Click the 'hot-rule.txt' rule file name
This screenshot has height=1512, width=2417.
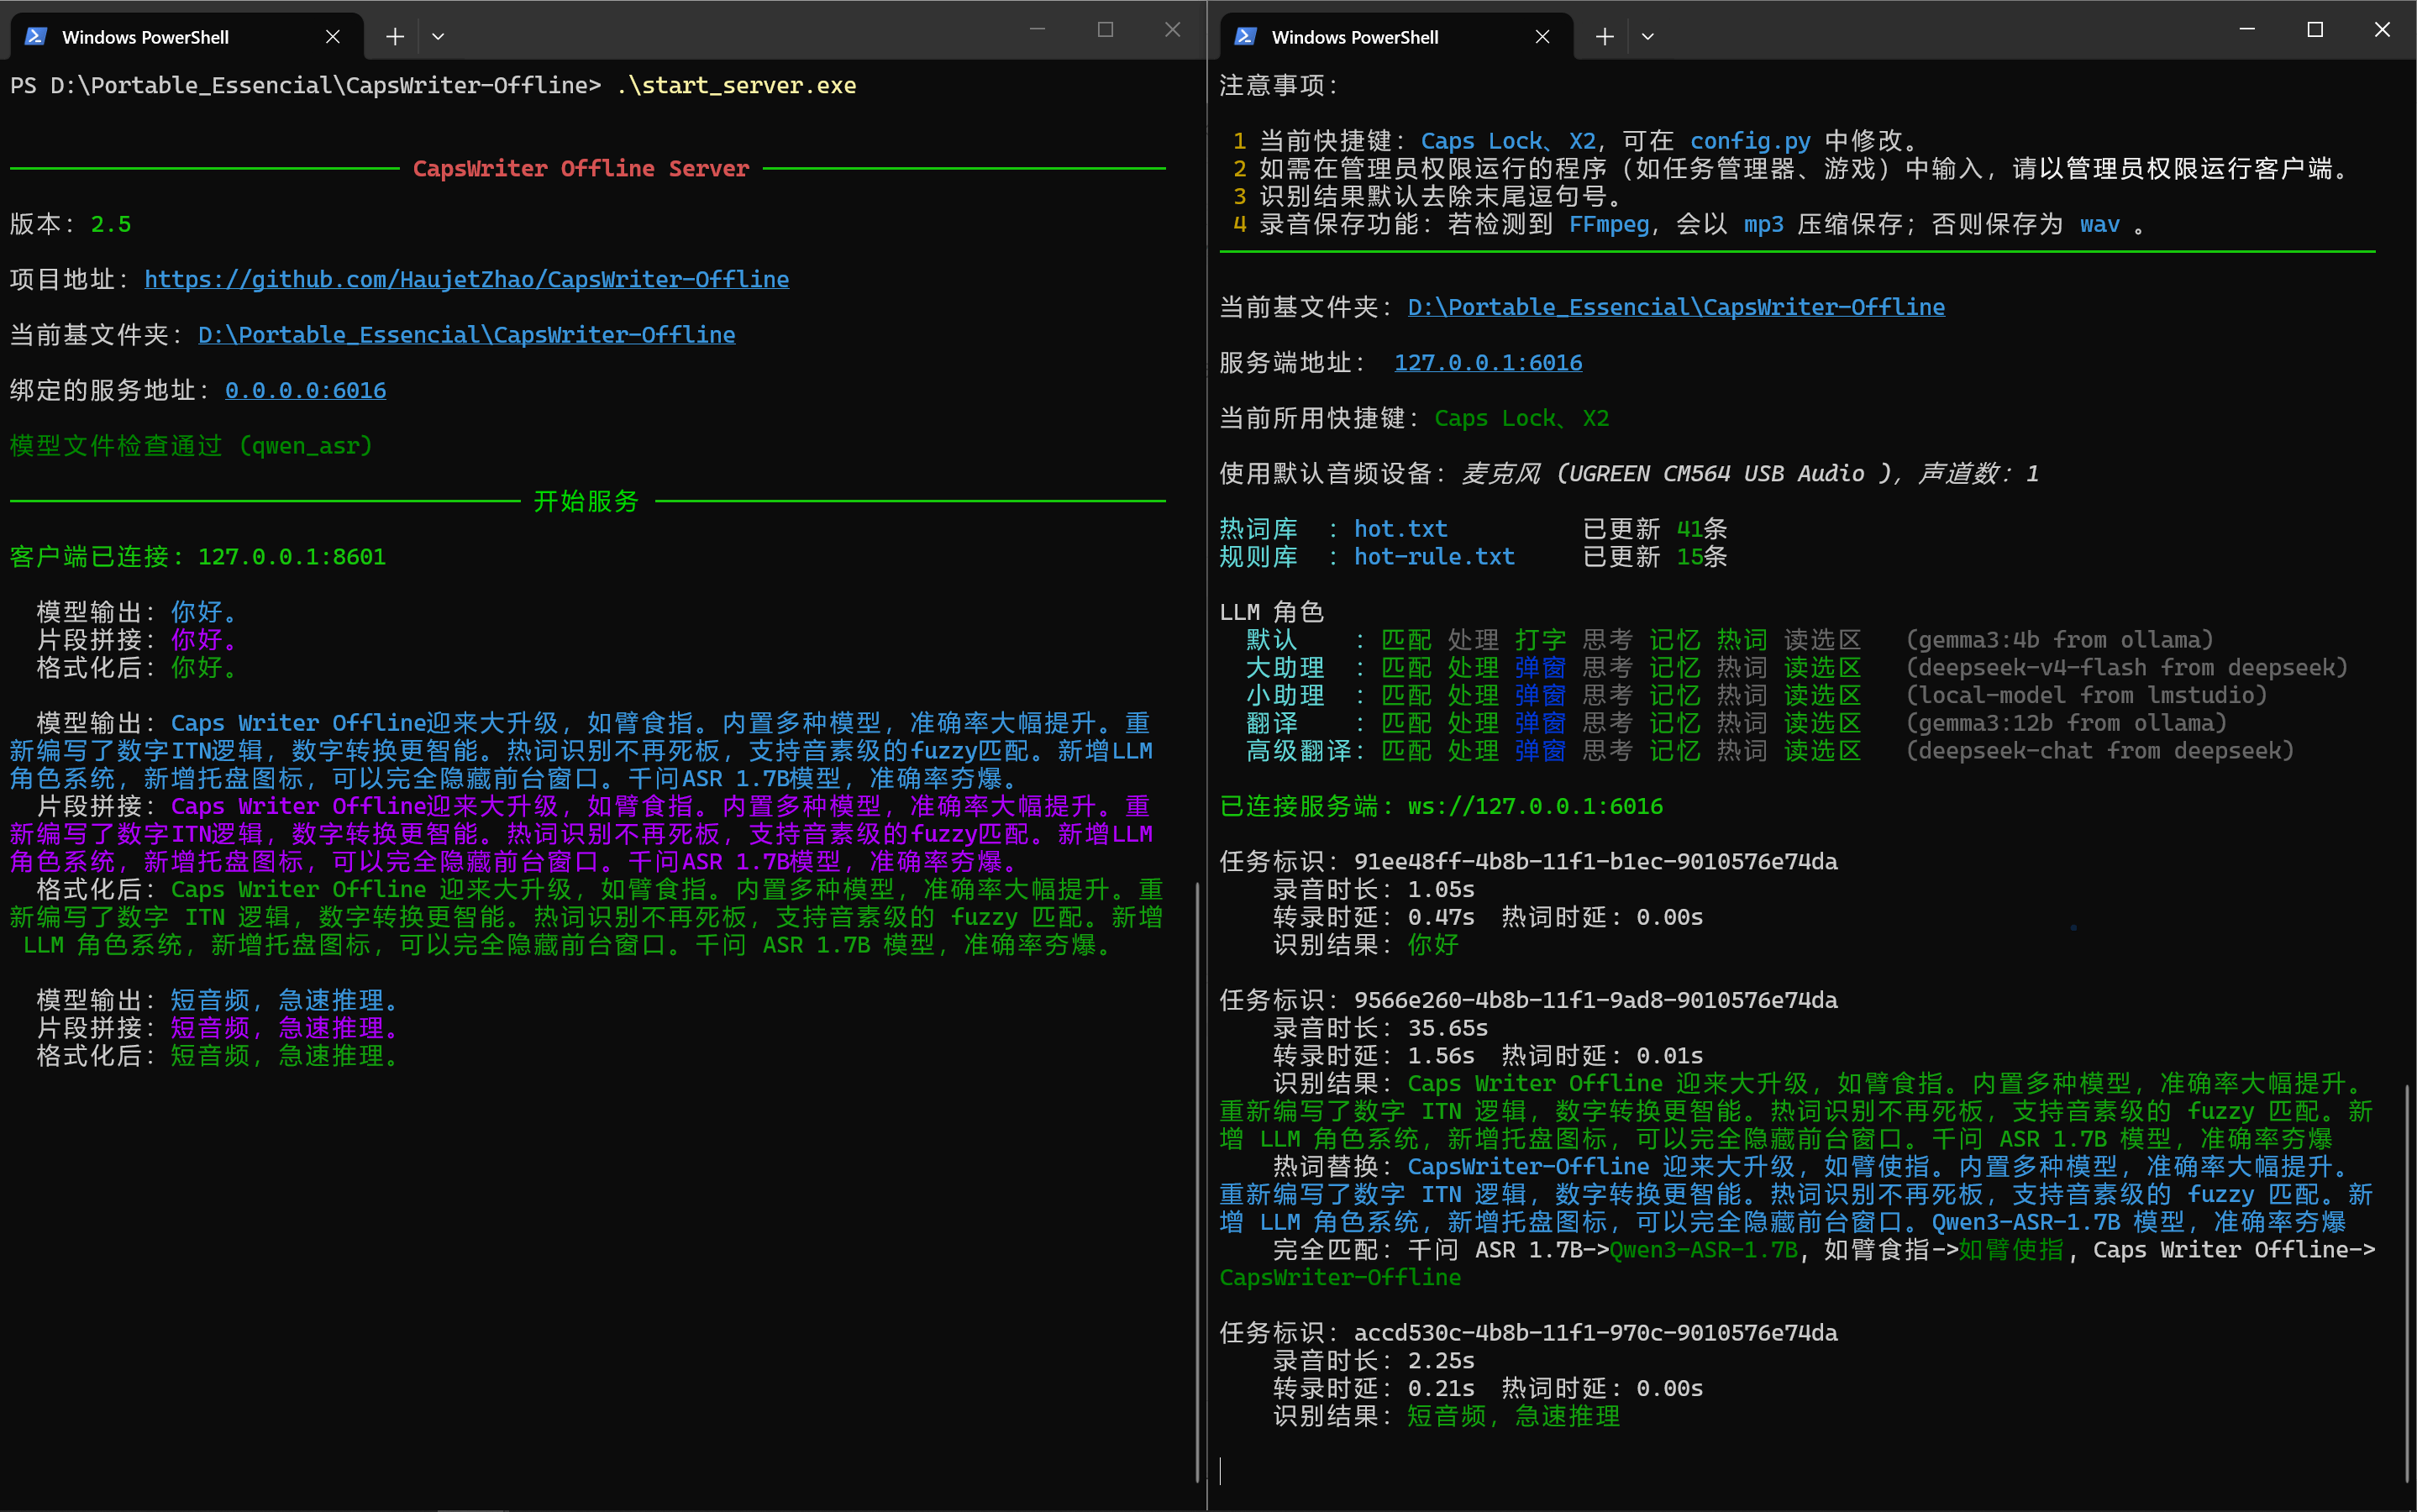(x=1434, y=557)
